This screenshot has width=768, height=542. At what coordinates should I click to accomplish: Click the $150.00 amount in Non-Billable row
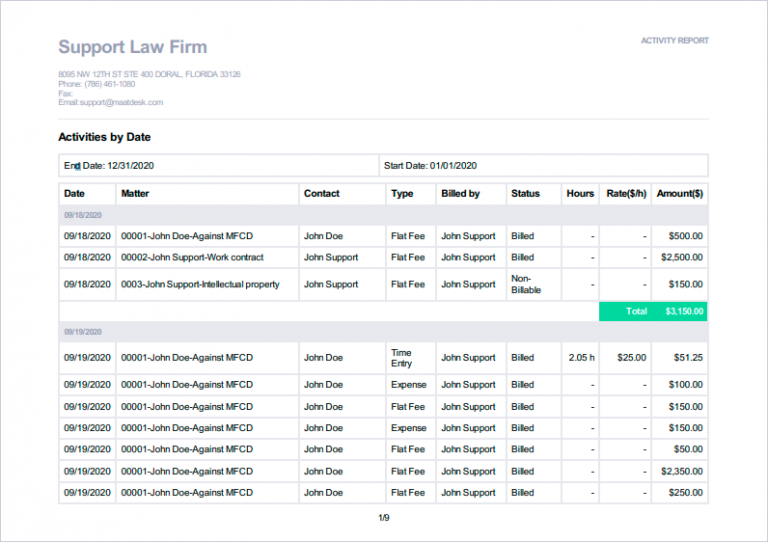point(686,284)
